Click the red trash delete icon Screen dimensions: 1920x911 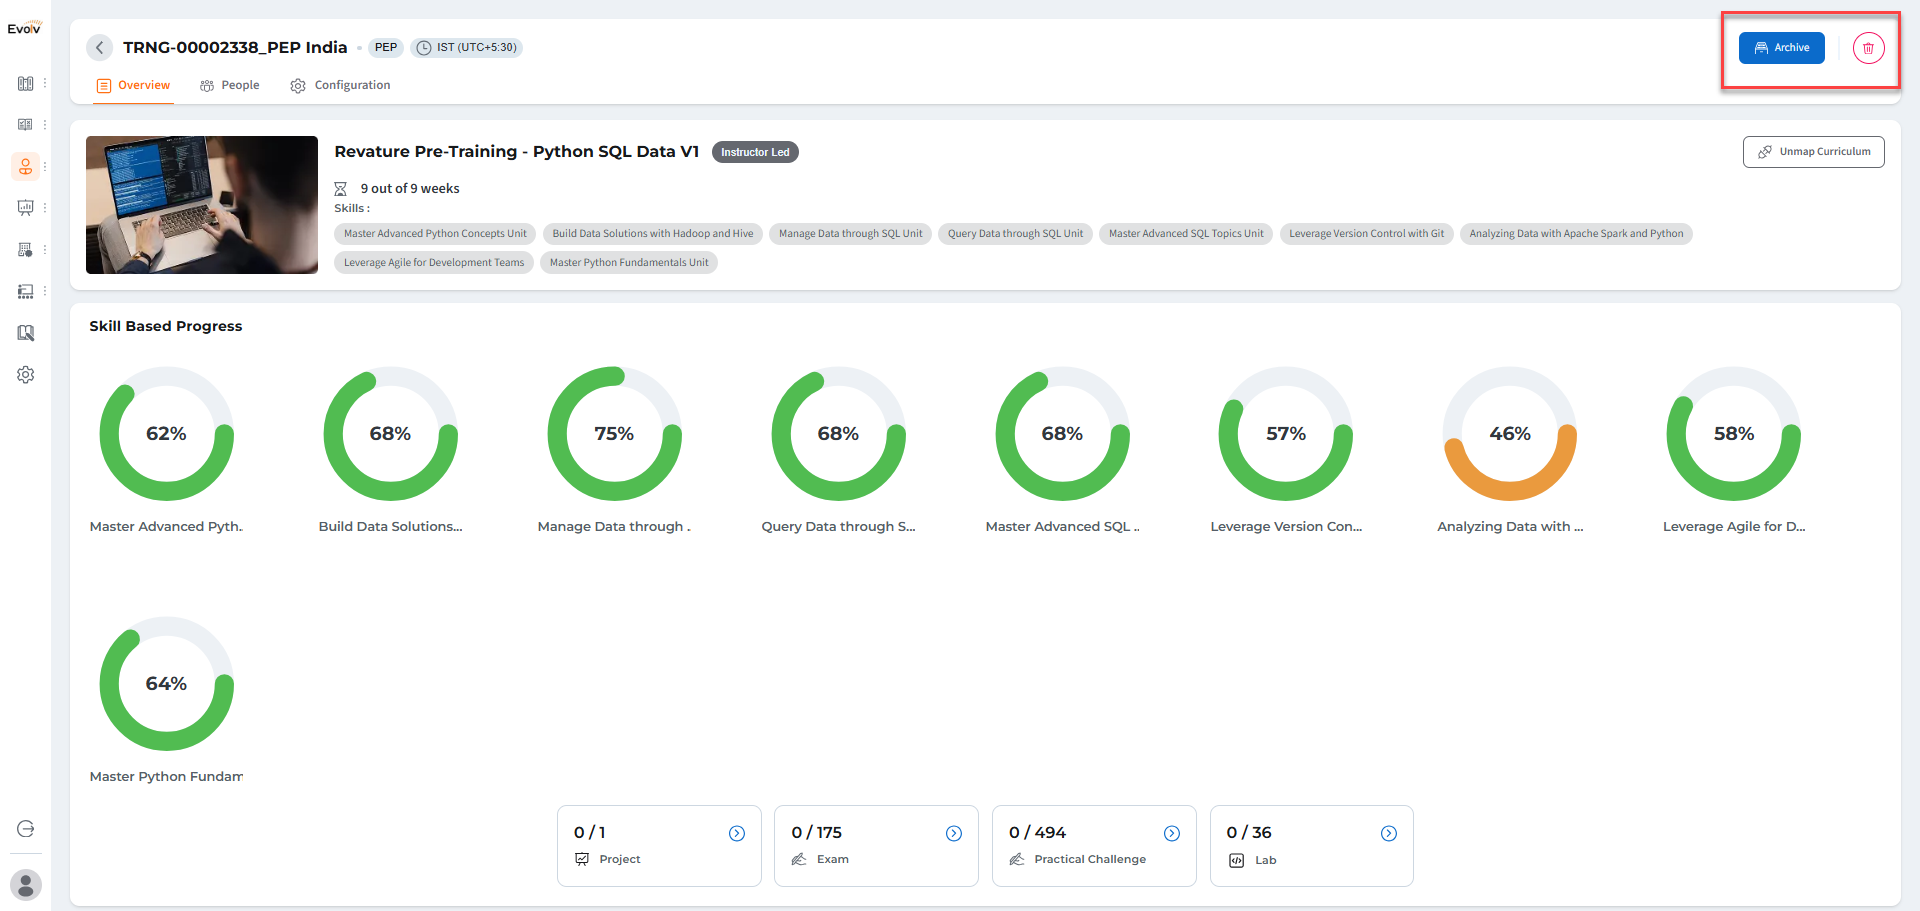[x=1868, y=48]
